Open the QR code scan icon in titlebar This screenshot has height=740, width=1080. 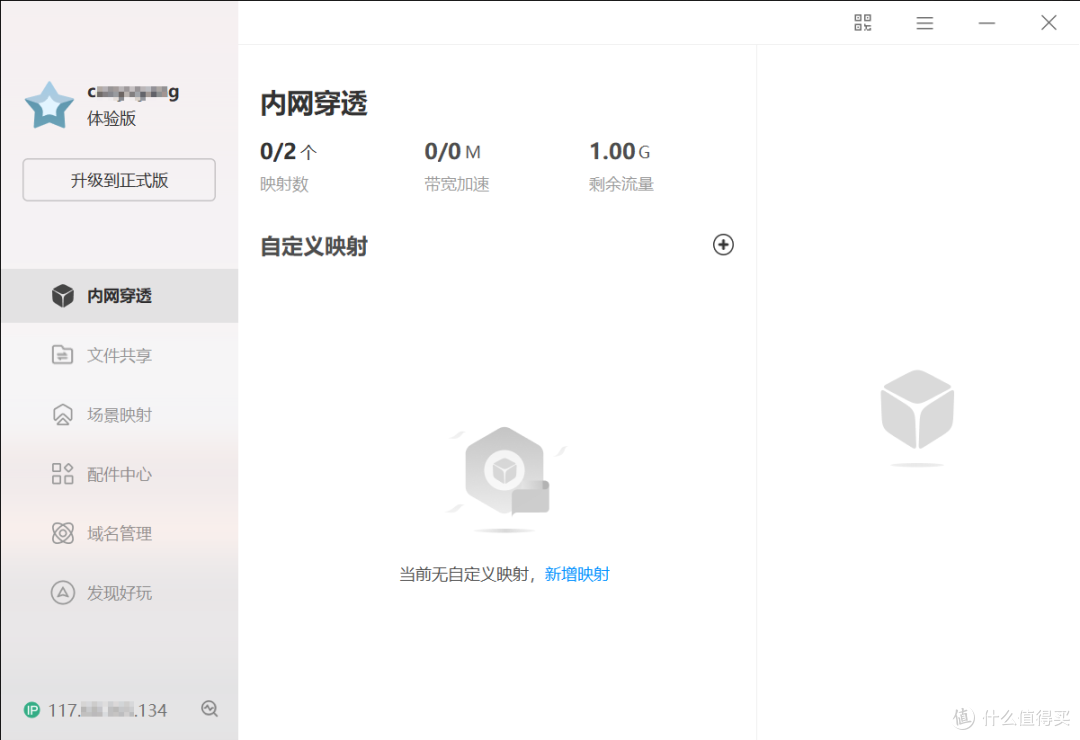coord(862,22)
